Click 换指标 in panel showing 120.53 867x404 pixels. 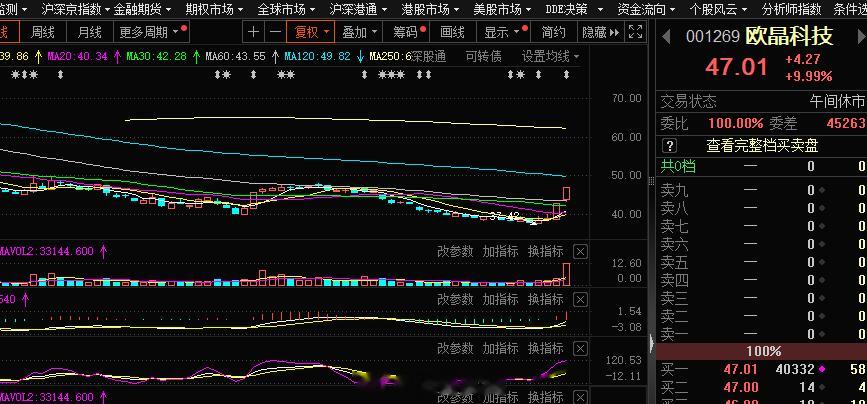point(546,348)
